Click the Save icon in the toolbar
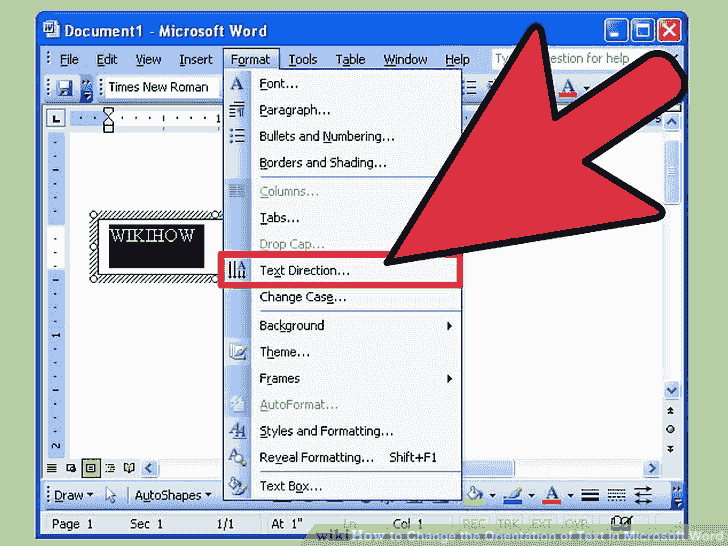Viewport: 728px width, 546px height. pos(65,88)
